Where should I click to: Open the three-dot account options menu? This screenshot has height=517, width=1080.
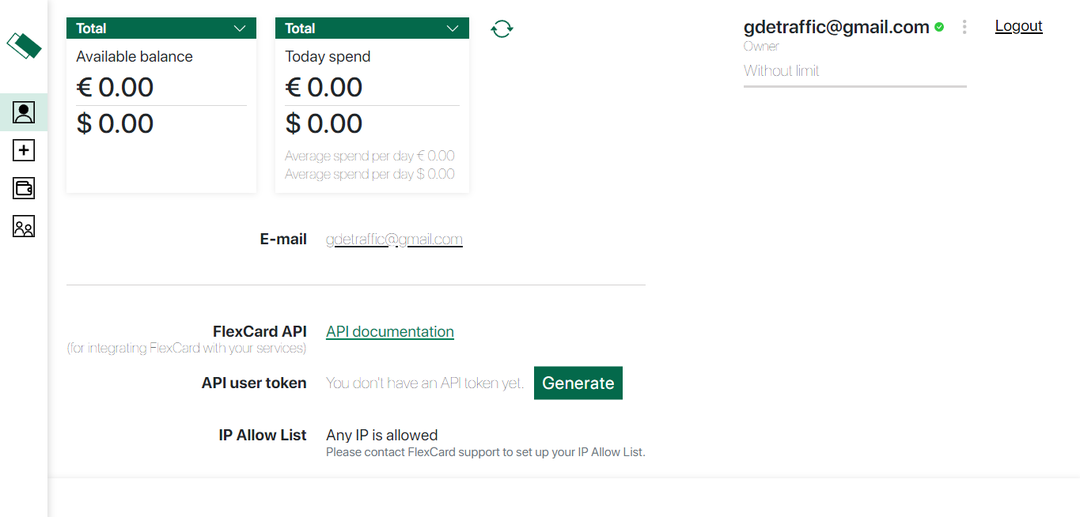[964, 27]
